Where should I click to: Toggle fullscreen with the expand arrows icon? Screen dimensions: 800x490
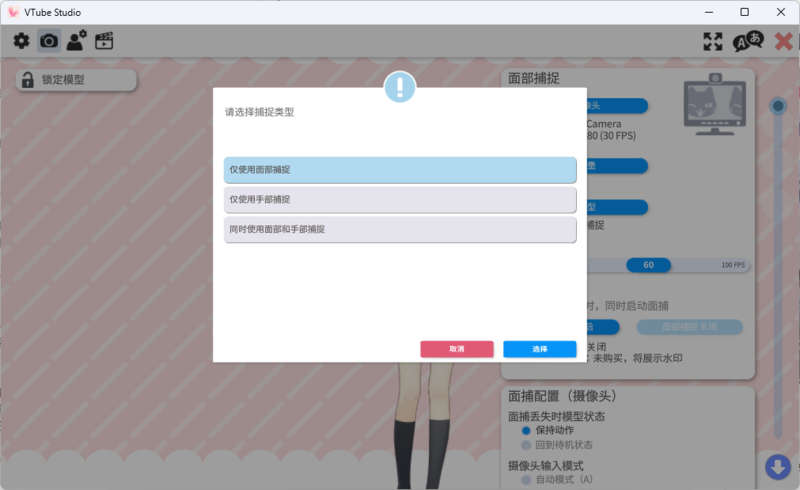(713, 41)
